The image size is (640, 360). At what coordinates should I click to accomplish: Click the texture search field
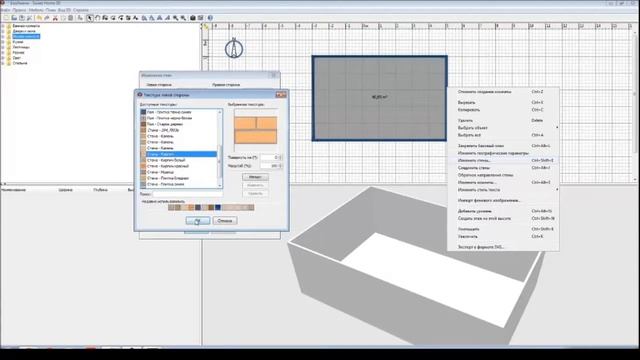(187, 194)
